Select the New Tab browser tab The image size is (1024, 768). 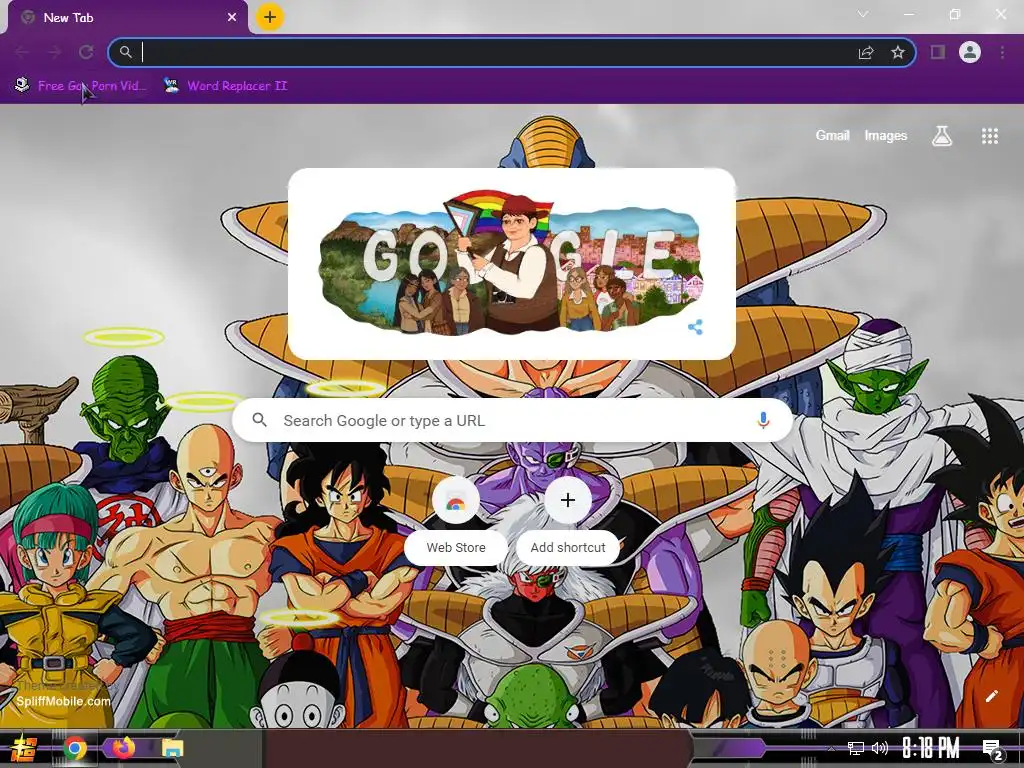(x=128, y=18)
